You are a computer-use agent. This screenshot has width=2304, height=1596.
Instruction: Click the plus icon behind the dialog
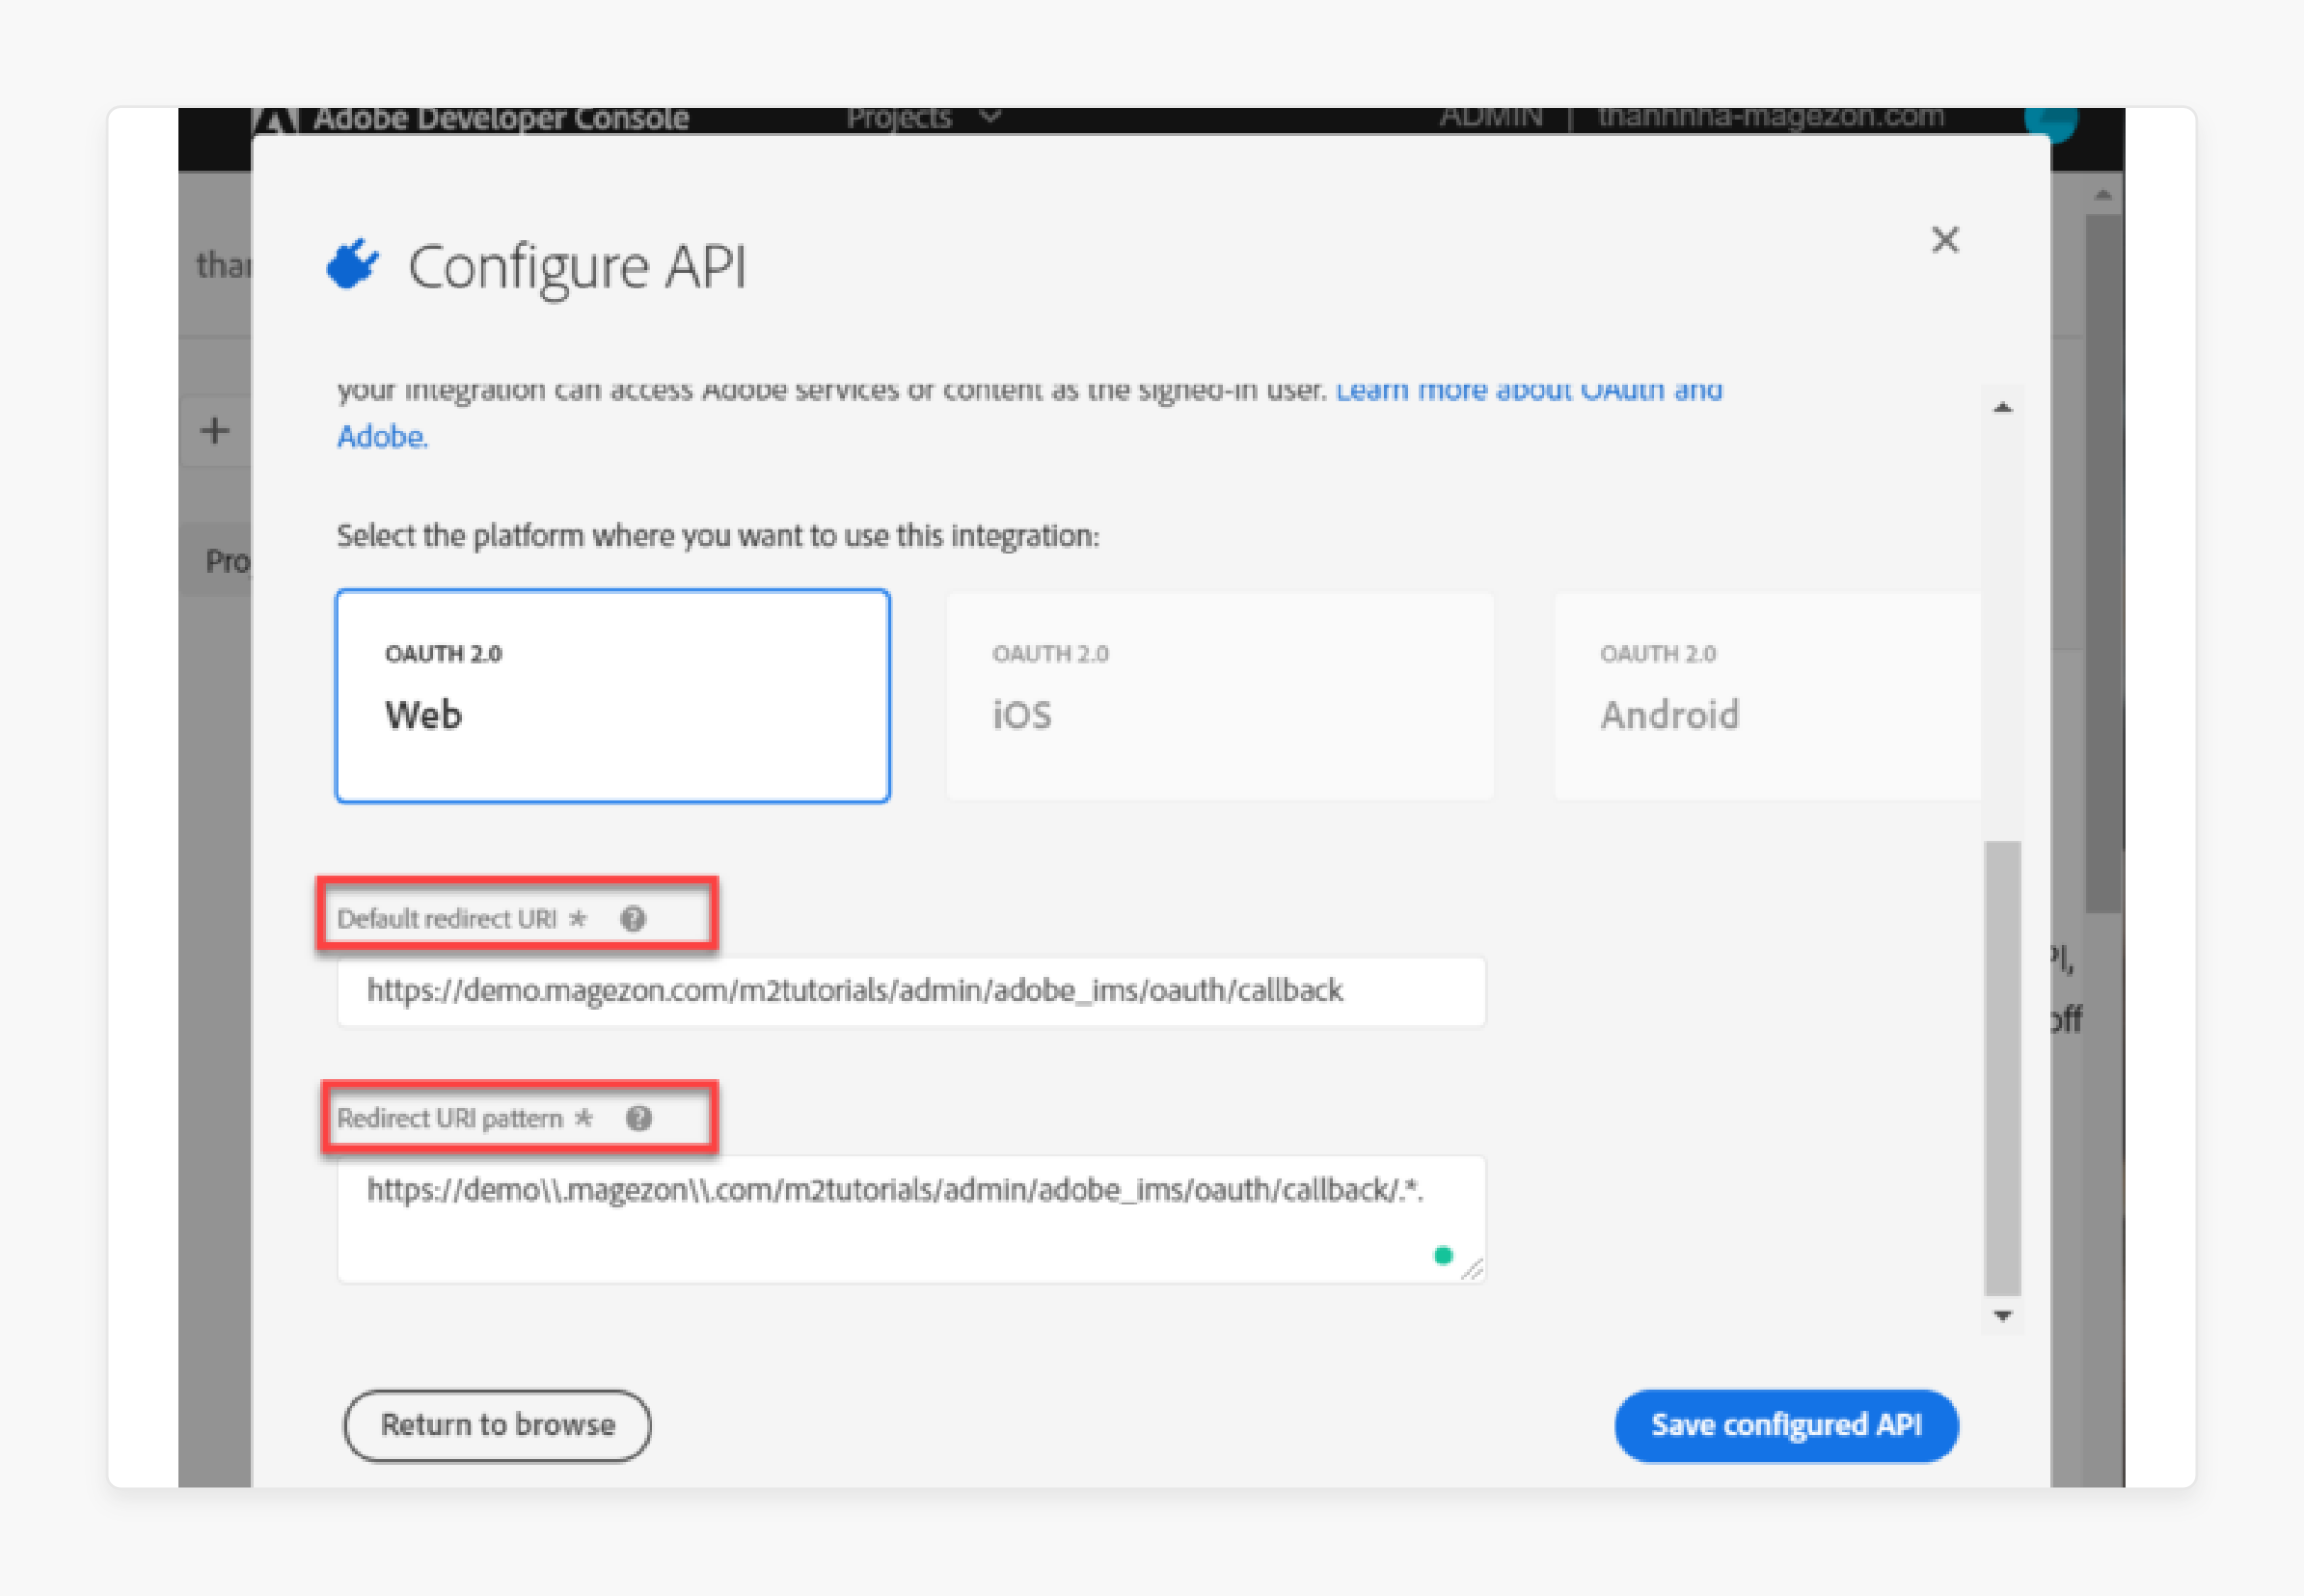click(x=214, y=431)
